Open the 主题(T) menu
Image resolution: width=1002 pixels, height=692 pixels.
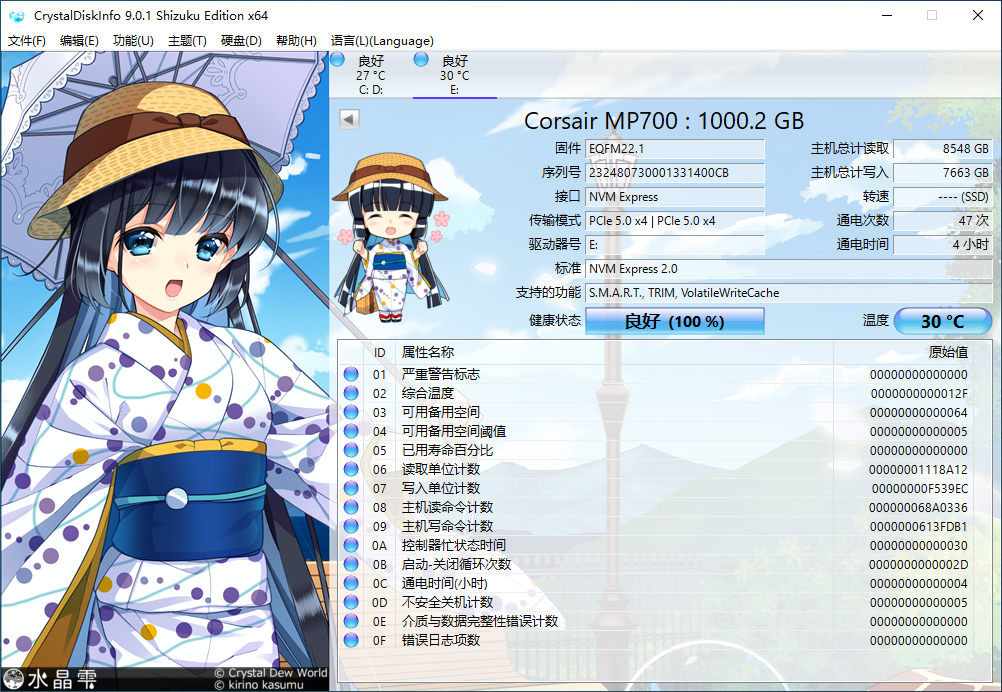pos(187,41)
